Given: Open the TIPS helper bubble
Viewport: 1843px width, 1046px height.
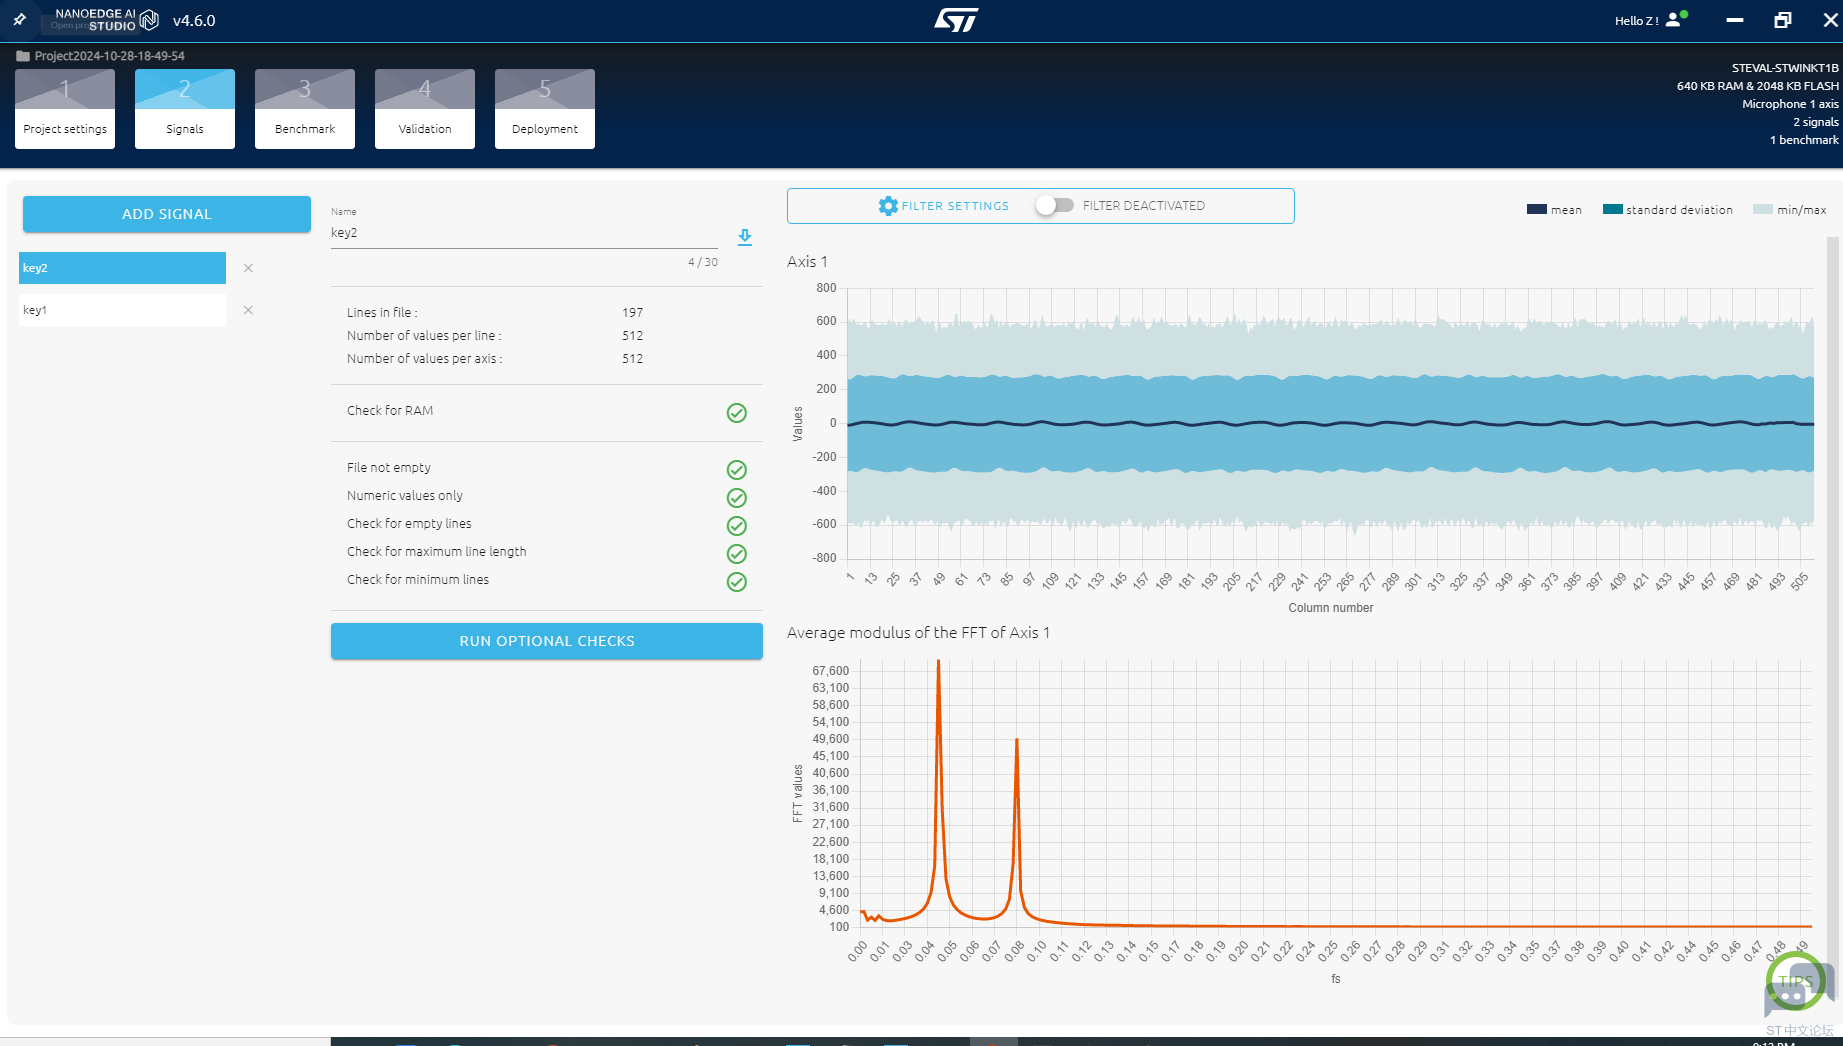Looking at the screenshot, I should tap(1796, 982).
